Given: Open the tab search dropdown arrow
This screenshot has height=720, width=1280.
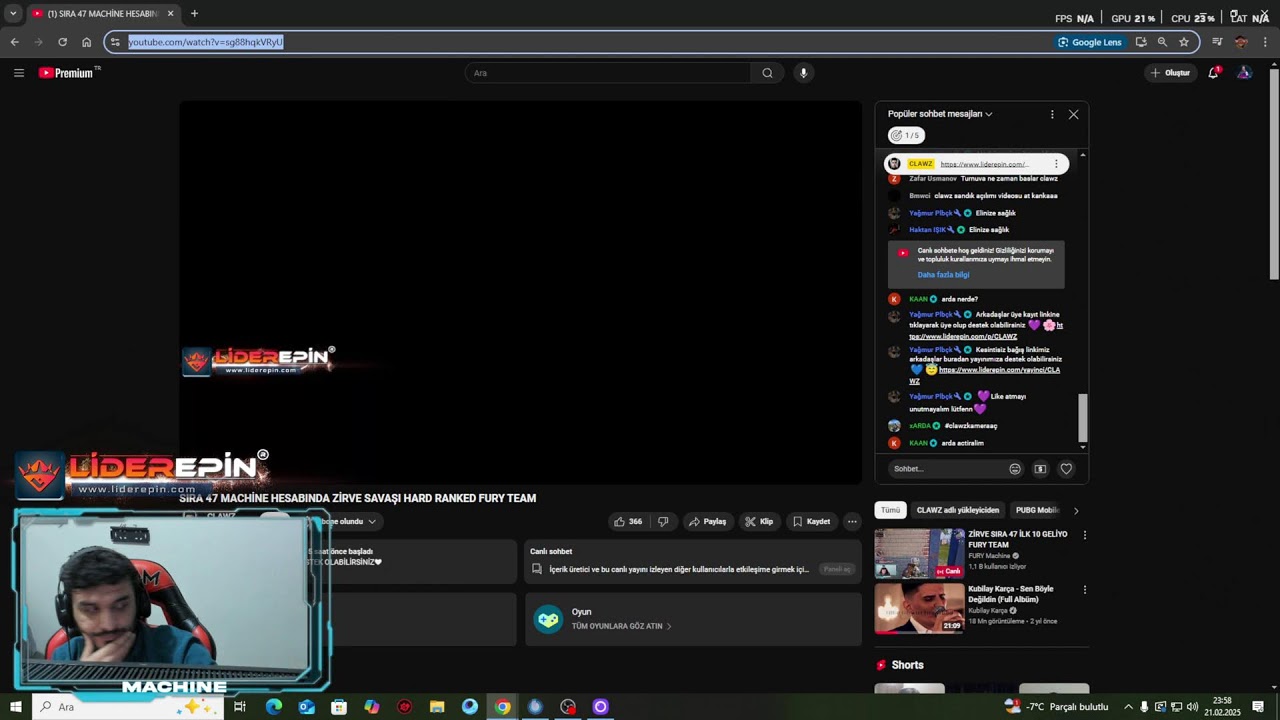Looking at the screenshot, I should (x=13, y=14).
